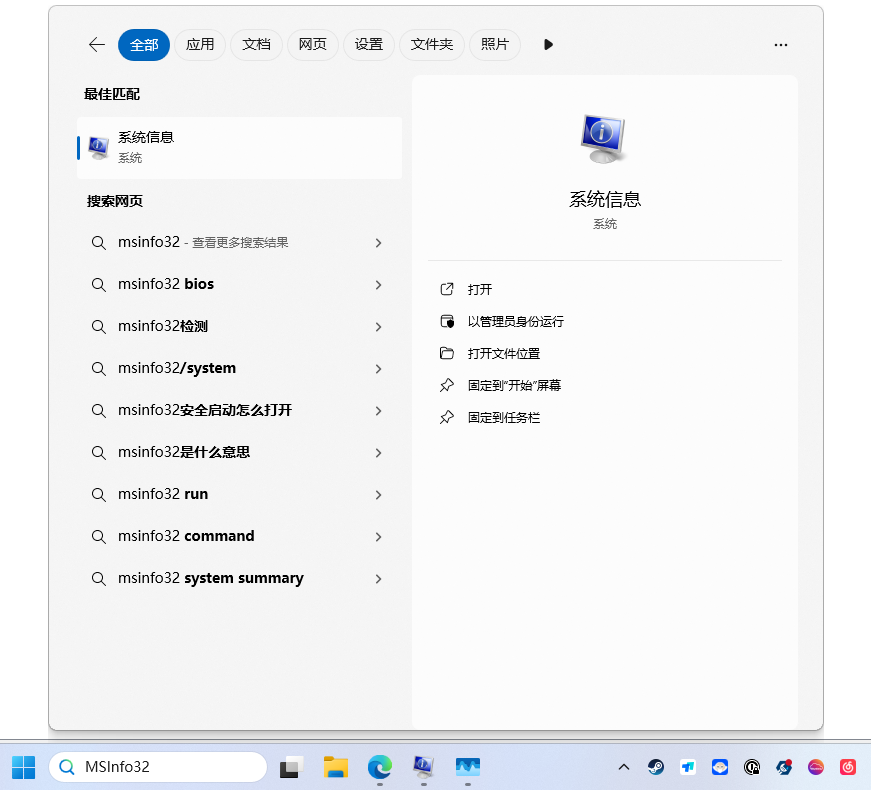This screenshot has height=790, width=871.
Task: Click 打开文件位置 in the details pane
Action: pos(503,353)
